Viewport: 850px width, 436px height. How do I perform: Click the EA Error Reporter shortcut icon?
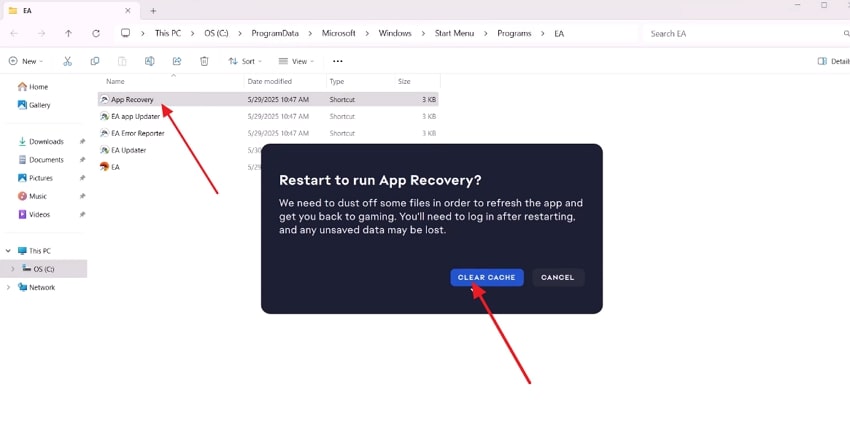point(105,133)
